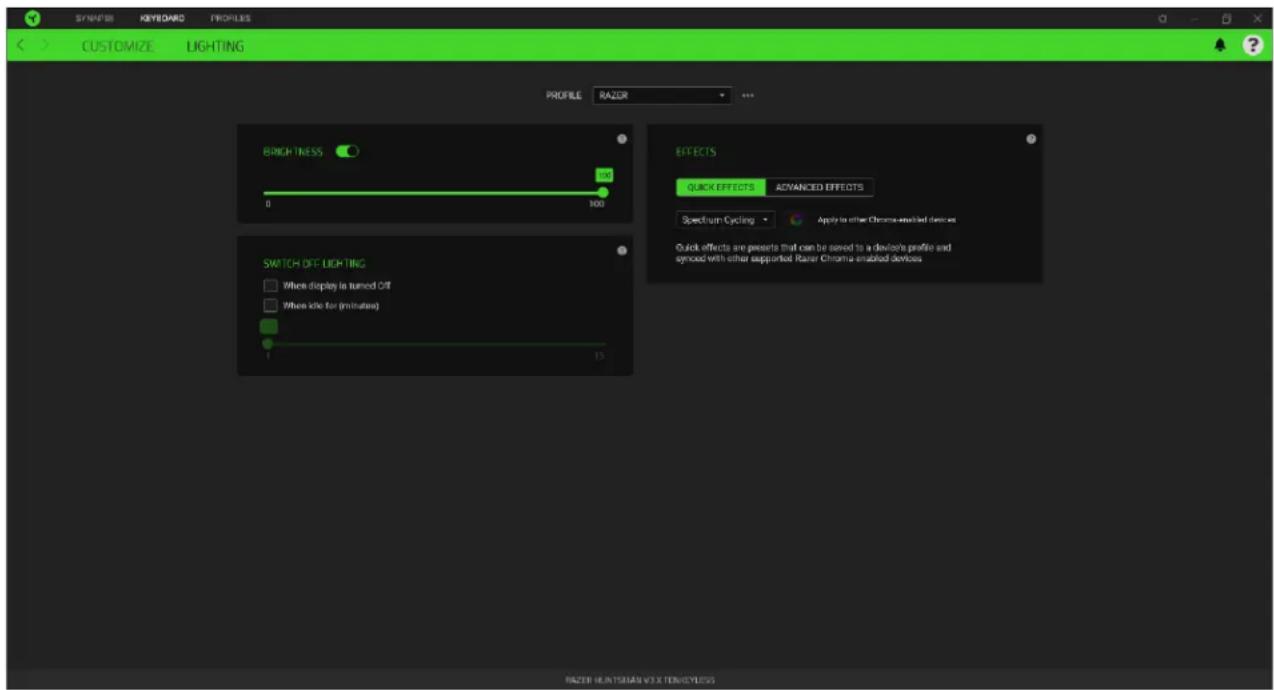Open the settings gear in title bar

coord(1162,18)
